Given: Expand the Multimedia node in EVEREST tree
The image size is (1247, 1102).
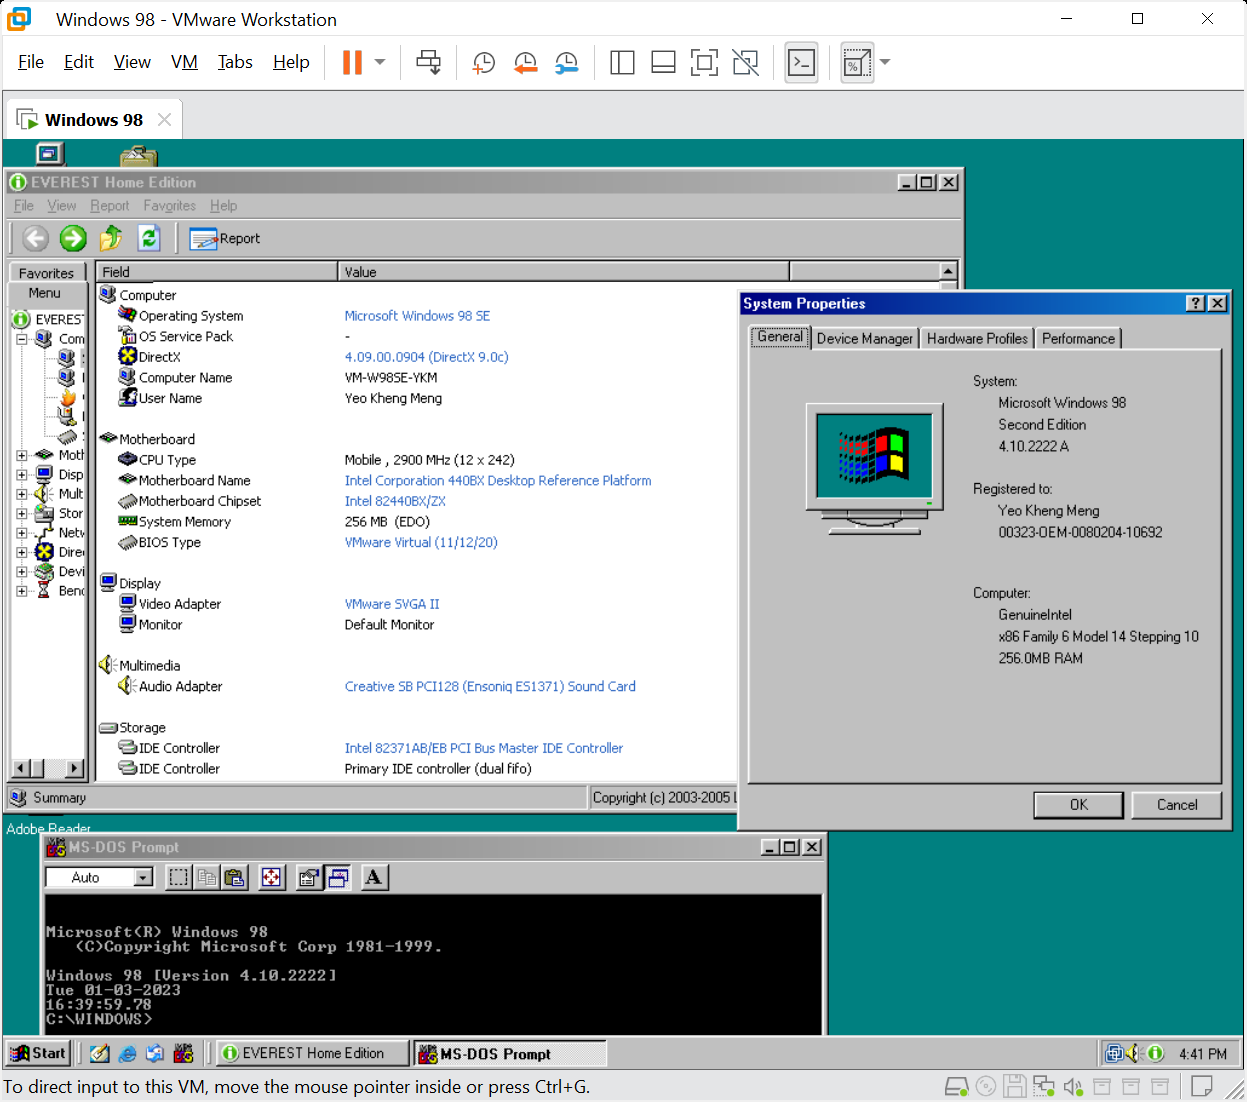Looking at the screenshot, I should click(22, 494).
